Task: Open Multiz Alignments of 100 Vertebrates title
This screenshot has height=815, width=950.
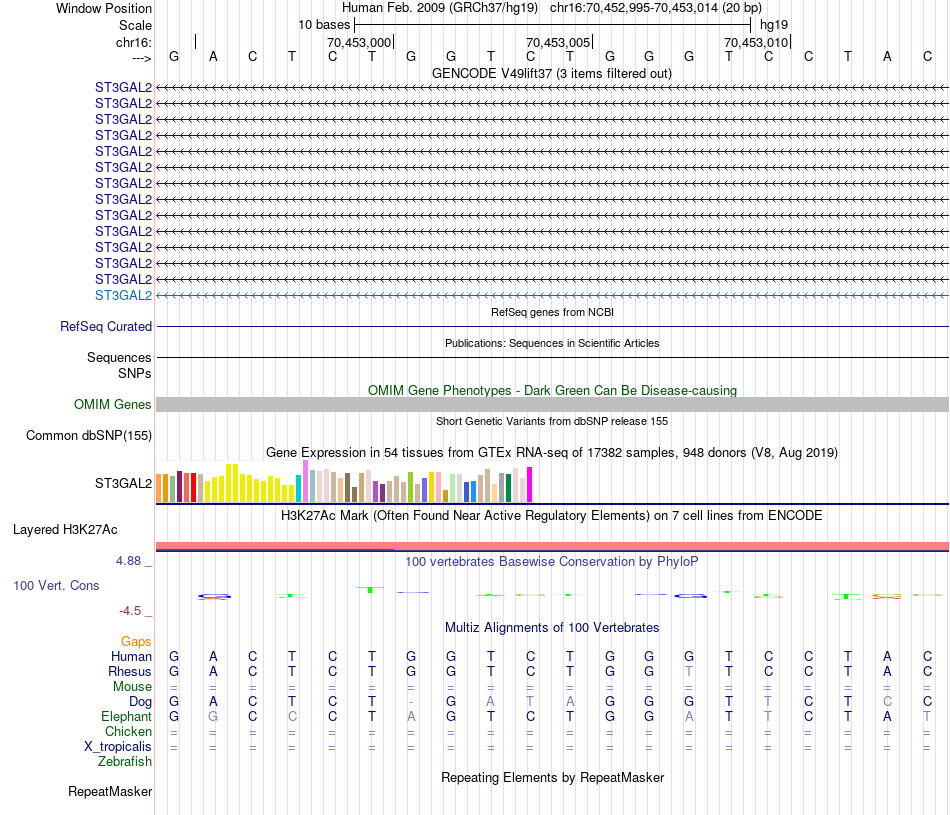Action: tap(552, 628)
